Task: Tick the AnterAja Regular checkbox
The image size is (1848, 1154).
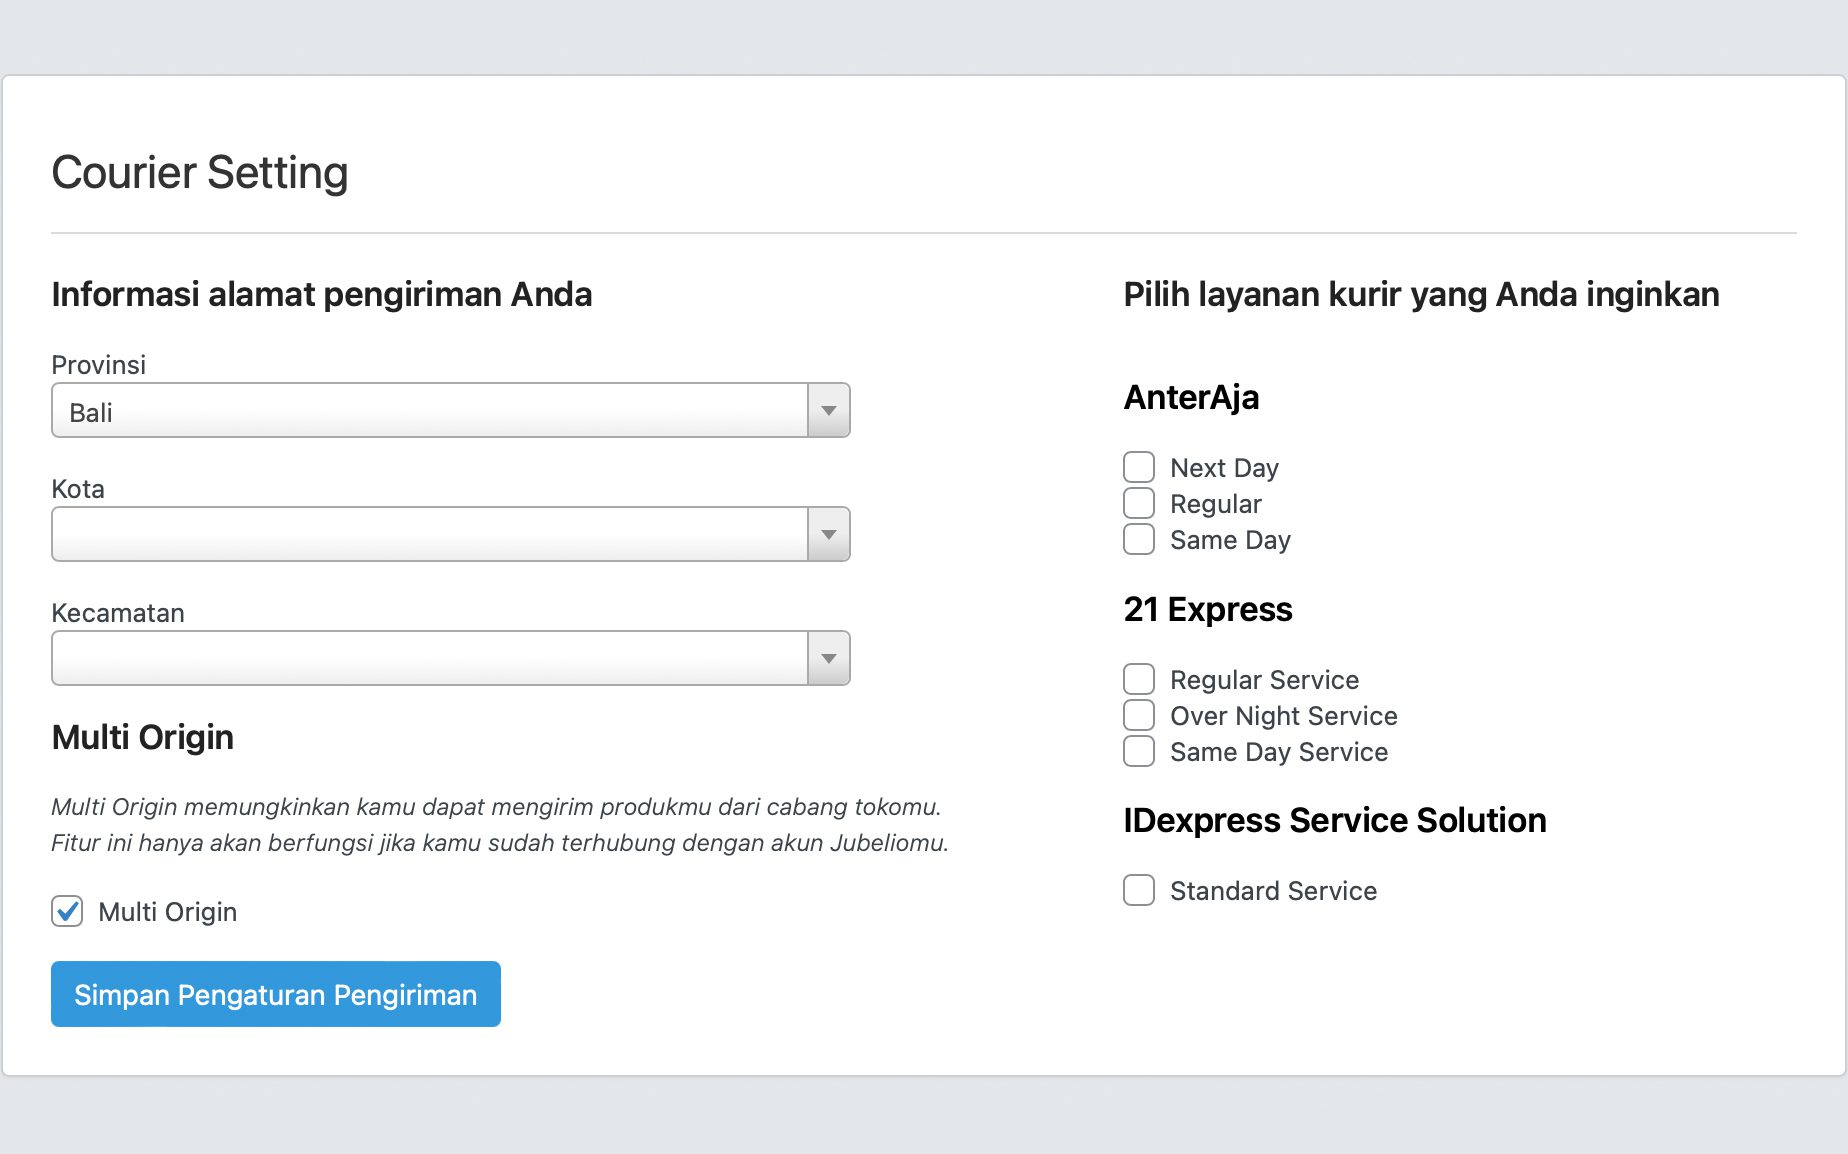Action: click(1139, 503)
